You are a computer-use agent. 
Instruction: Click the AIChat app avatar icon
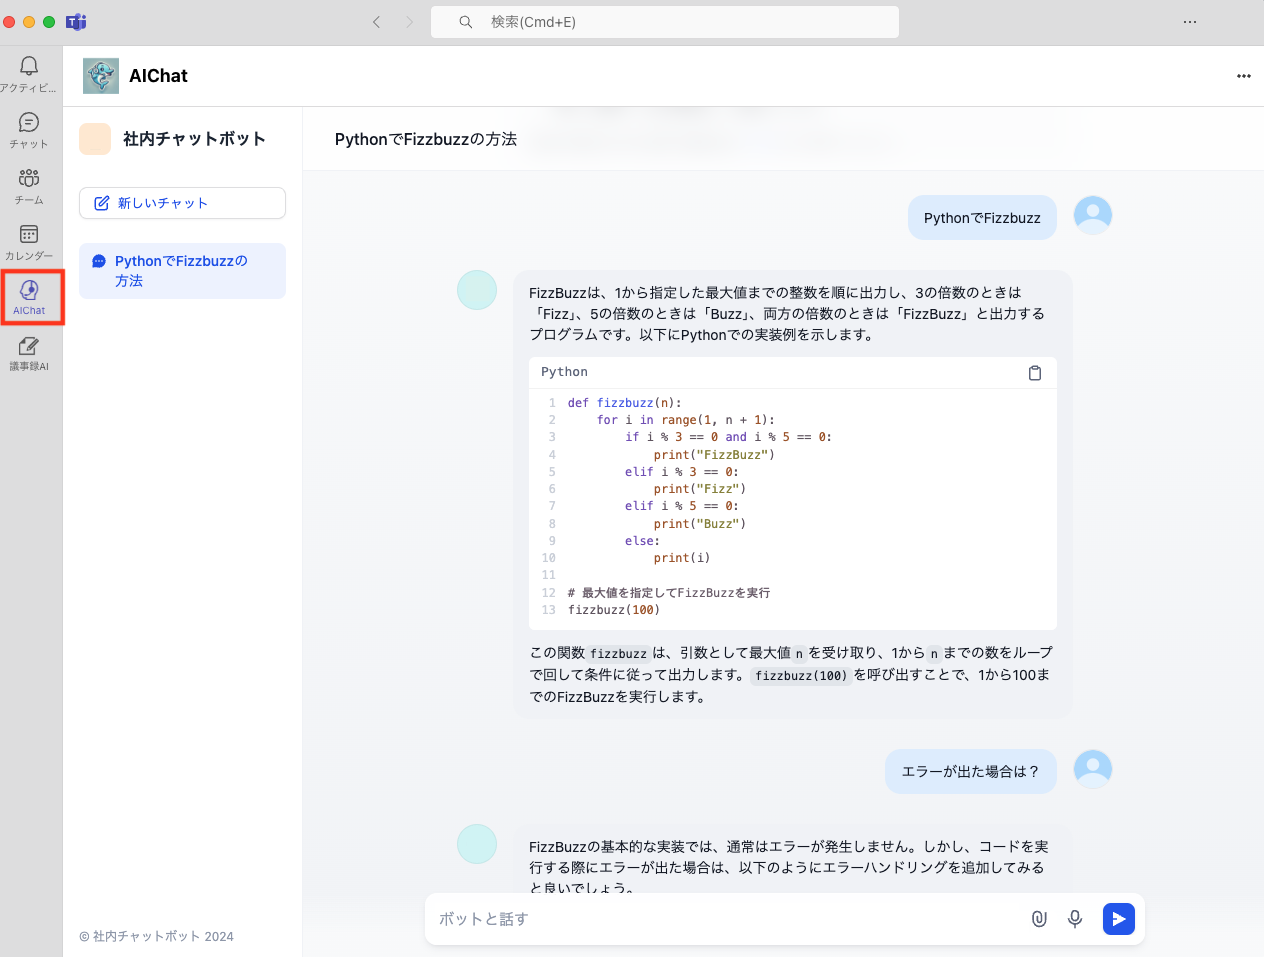[101, 76]
